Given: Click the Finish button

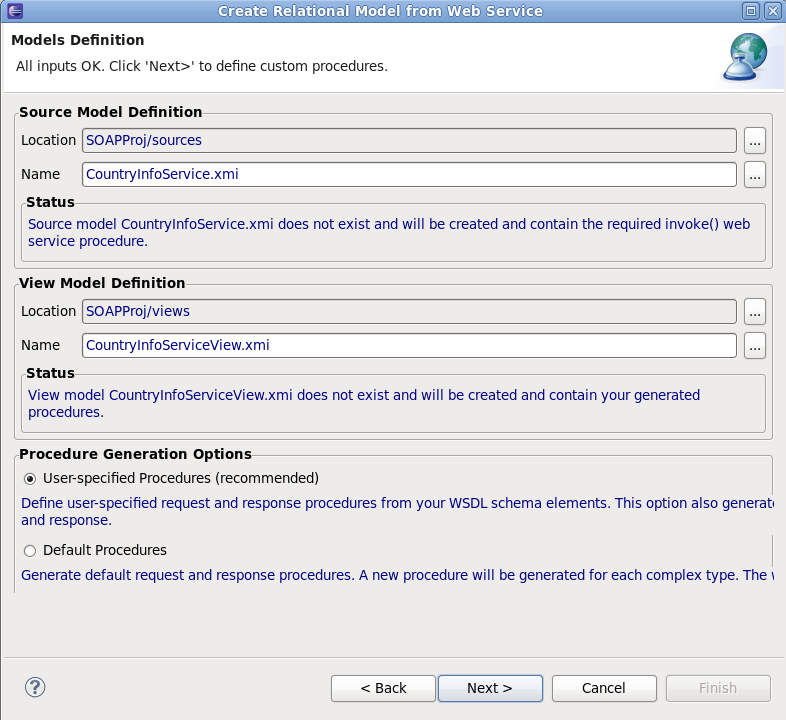Looking at the screenshot, I should click(718, 688).
